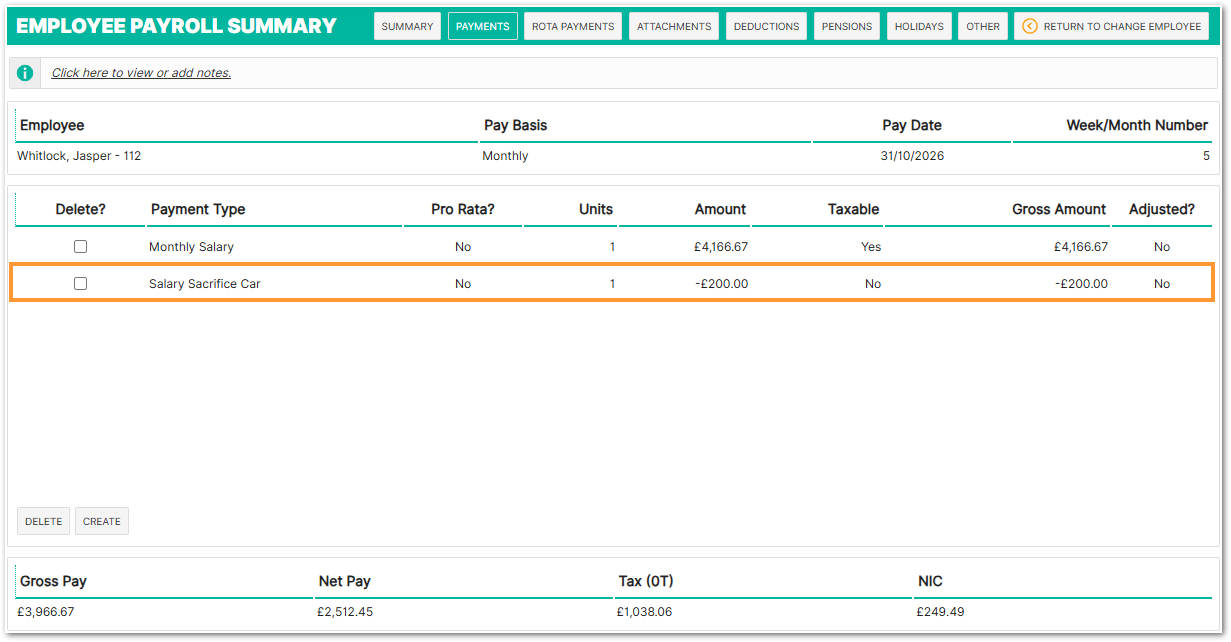
Task: Open the Summary tab
Action: click(407, 26)
